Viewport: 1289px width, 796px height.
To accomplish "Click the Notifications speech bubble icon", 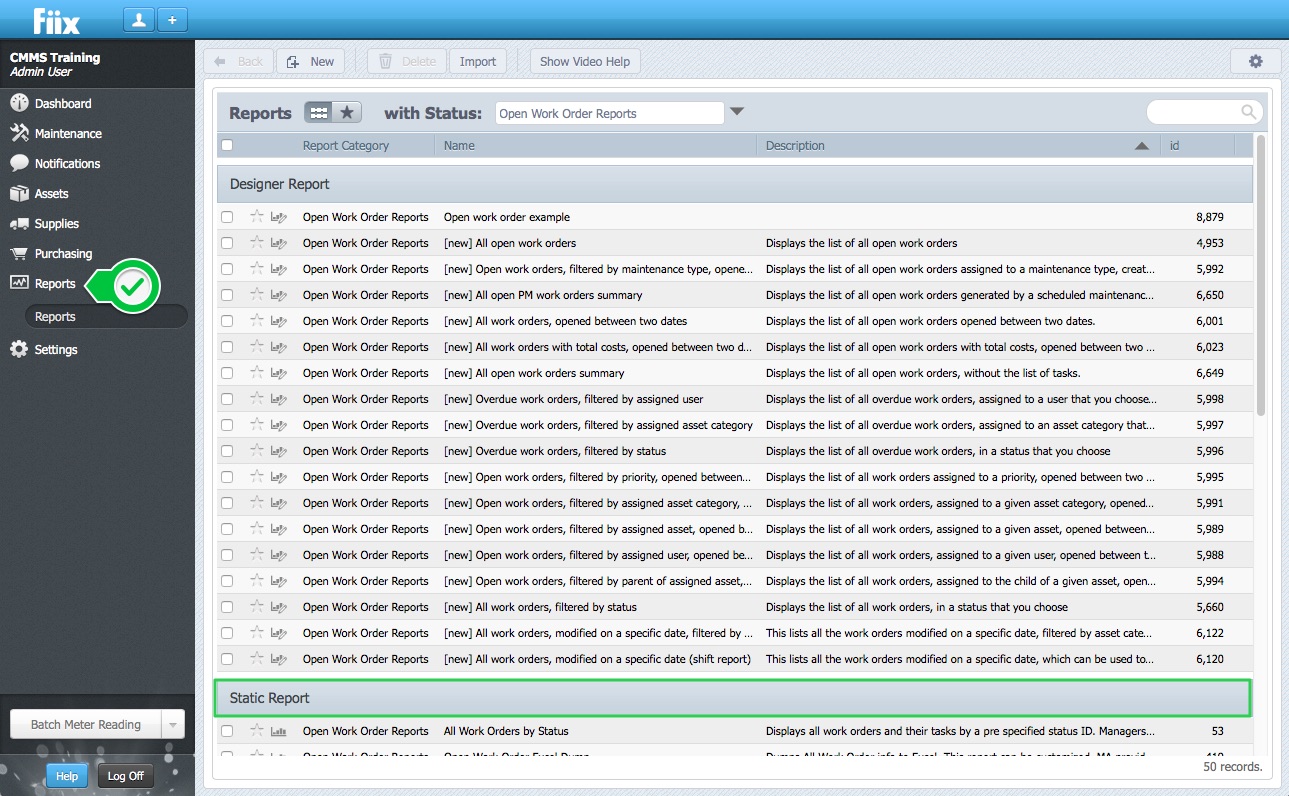I will pyautogui.click(x=19, y=163).
